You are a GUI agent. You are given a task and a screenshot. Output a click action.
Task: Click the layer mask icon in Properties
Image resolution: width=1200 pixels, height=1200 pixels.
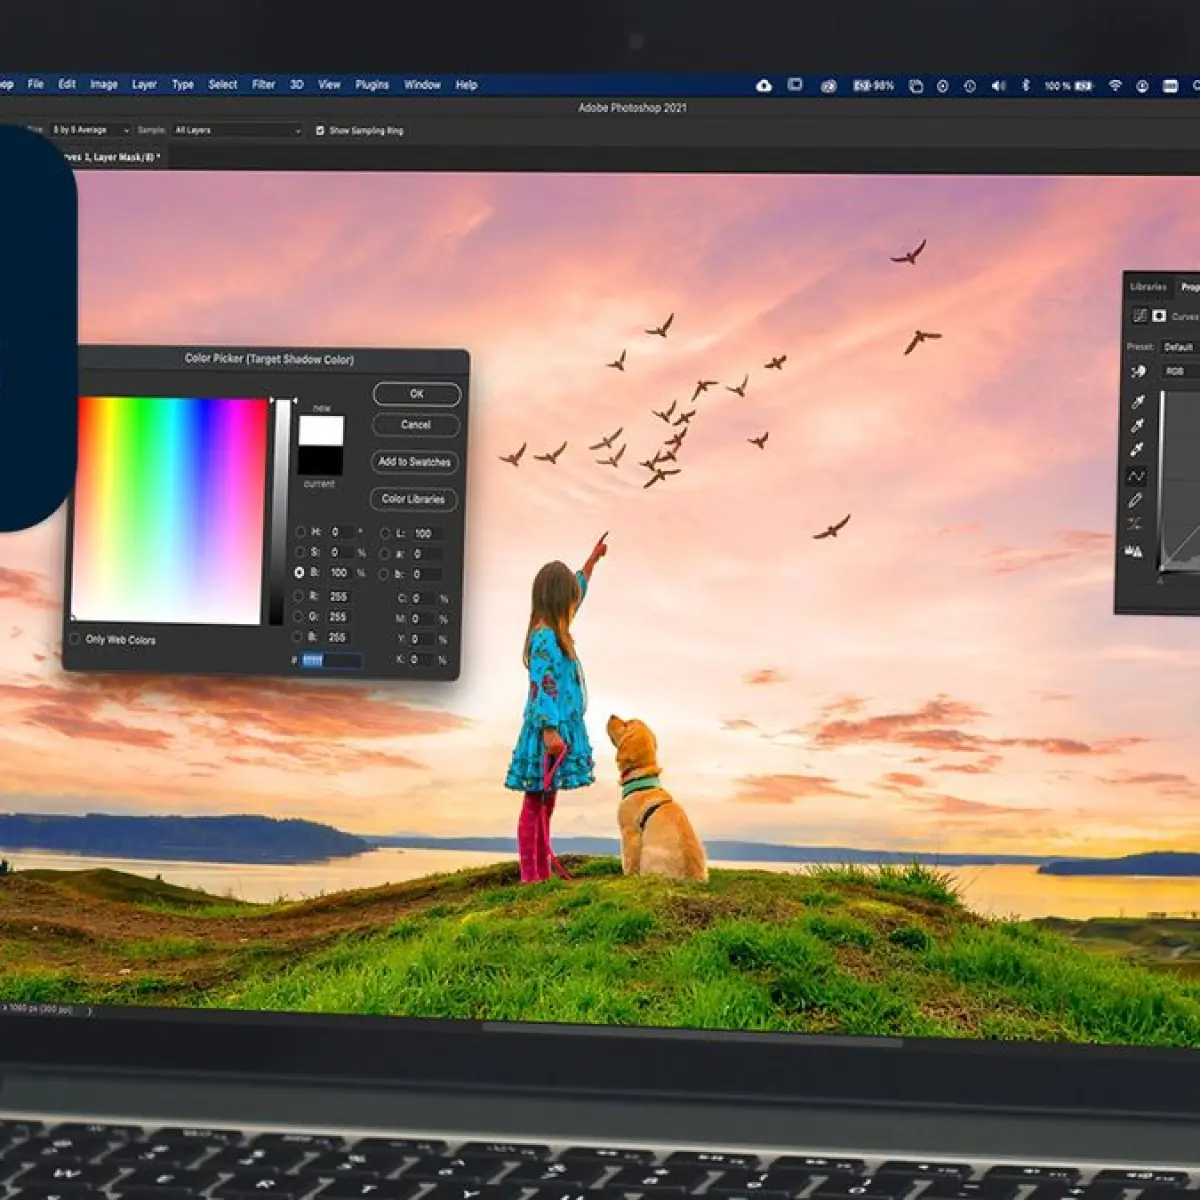(1159, 316)
